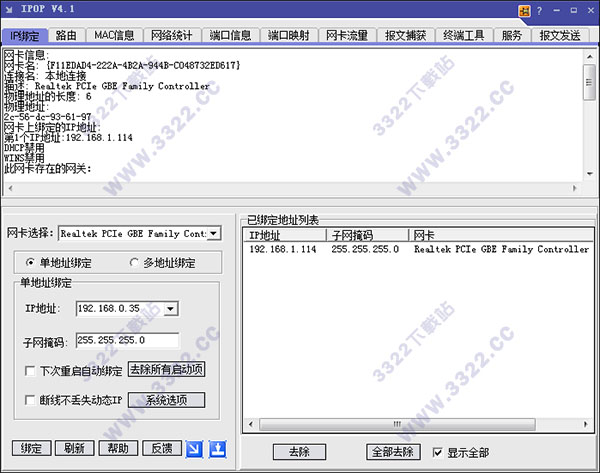
Task: Click the 2c-56-dc-93-61-97 MAC address text
Action: [x=48, y=117]
